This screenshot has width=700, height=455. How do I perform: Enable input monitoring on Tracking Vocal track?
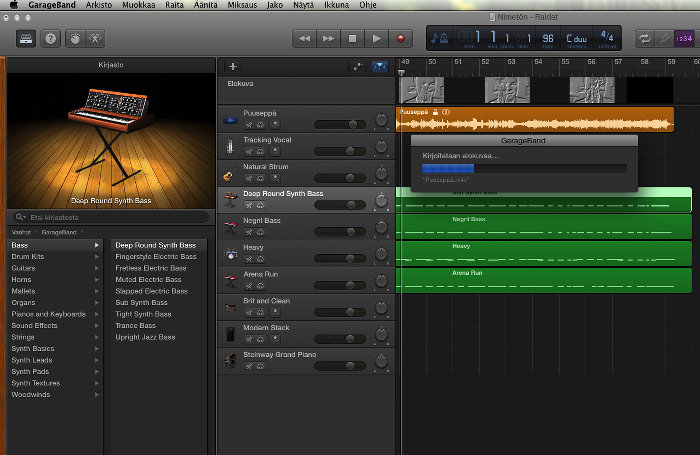point(275,152)
